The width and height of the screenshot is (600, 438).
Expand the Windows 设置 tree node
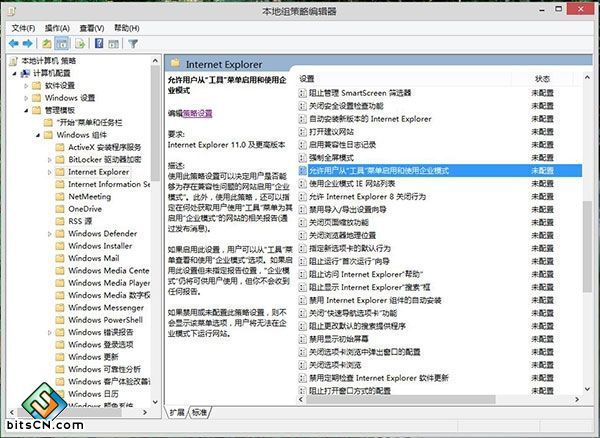(26, 98)
